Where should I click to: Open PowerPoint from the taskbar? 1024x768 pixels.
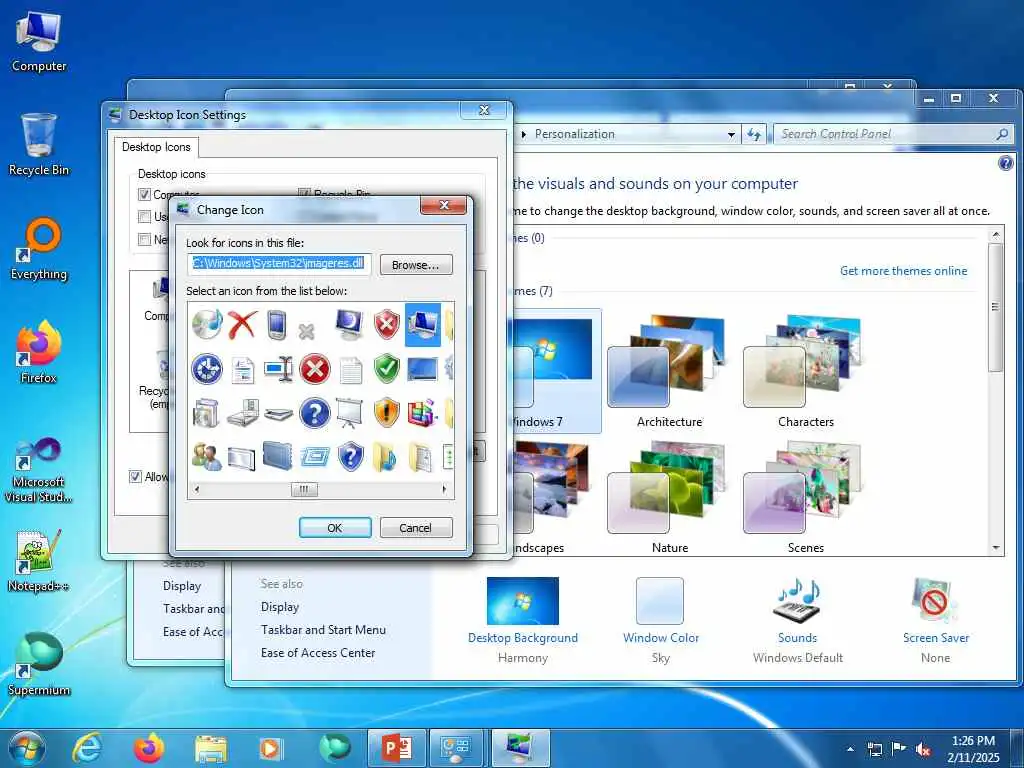tap(396, 748)
